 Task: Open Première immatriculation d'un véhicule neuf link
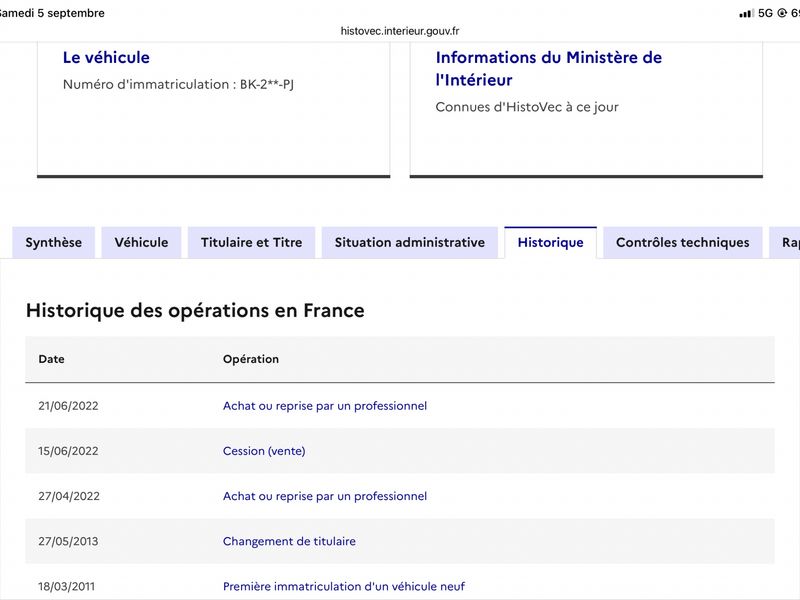pyautogui.click(x=344, y=586)
